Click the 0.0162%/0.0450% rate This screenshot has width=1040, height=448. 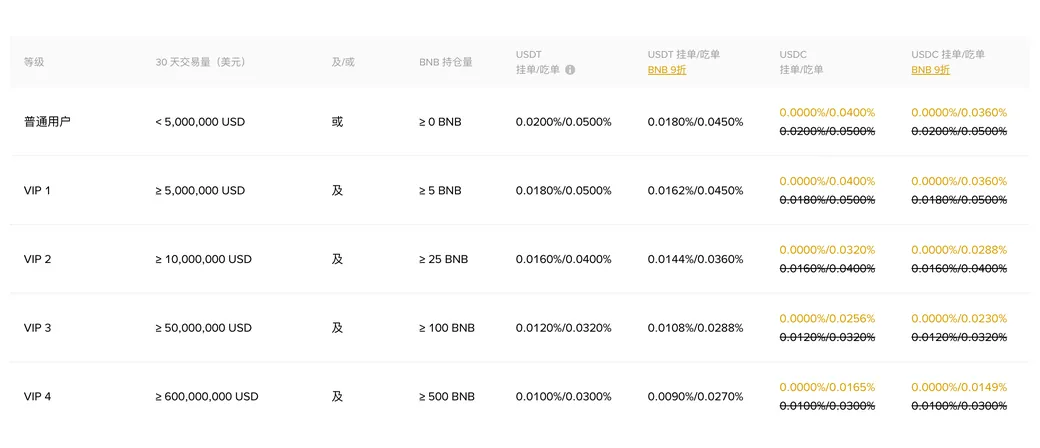pos(695,190)
